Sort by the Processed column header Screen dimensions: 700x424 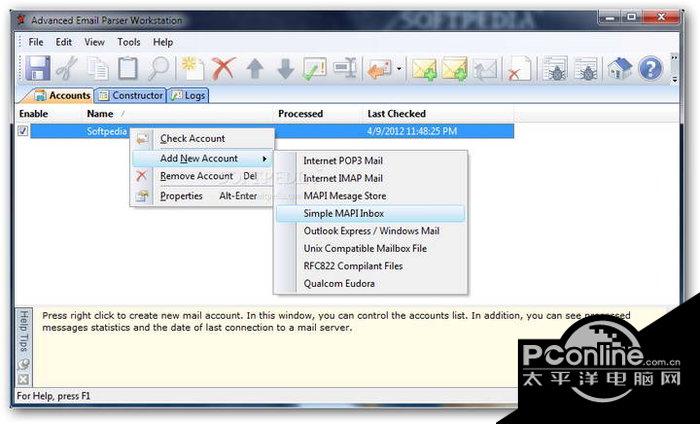(300, 114)
